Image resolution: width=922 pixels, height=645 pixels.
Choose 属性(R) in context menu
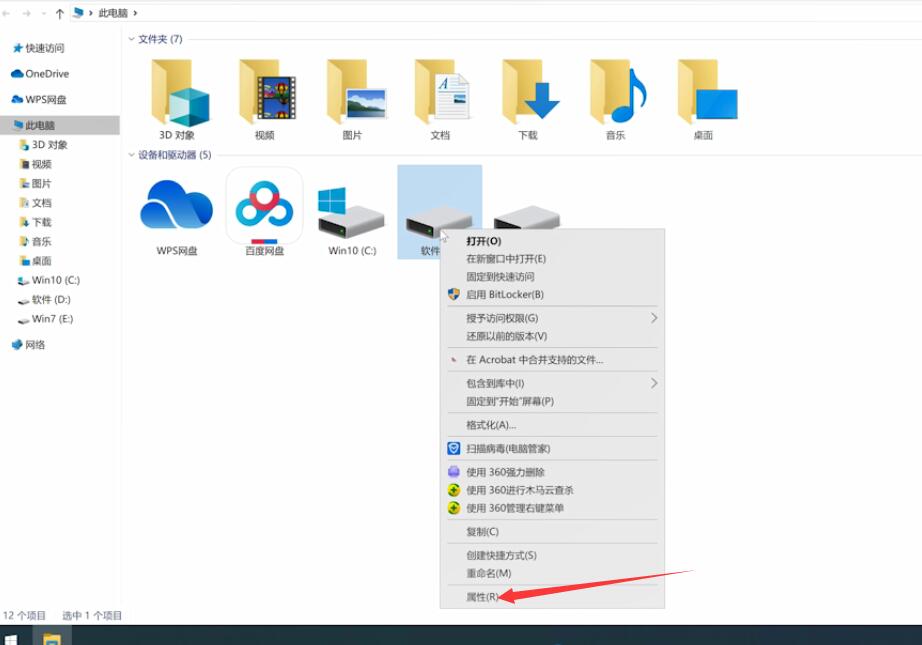coord(552,597)
